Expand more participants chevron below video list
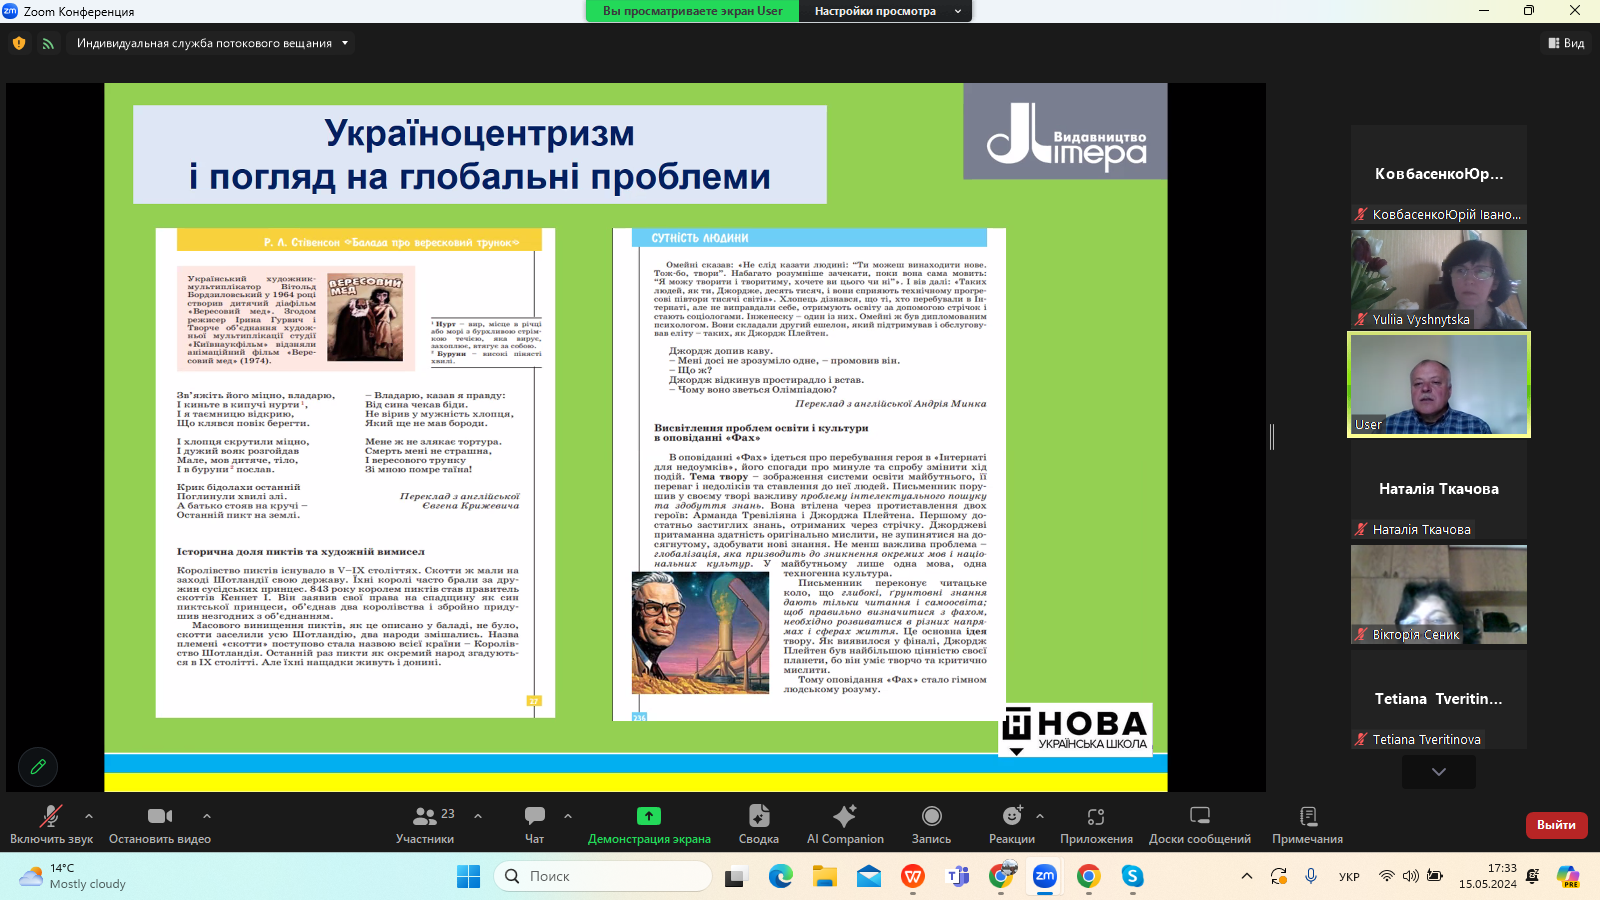The image size is (1600, 900). click(x=1438, y=771)
